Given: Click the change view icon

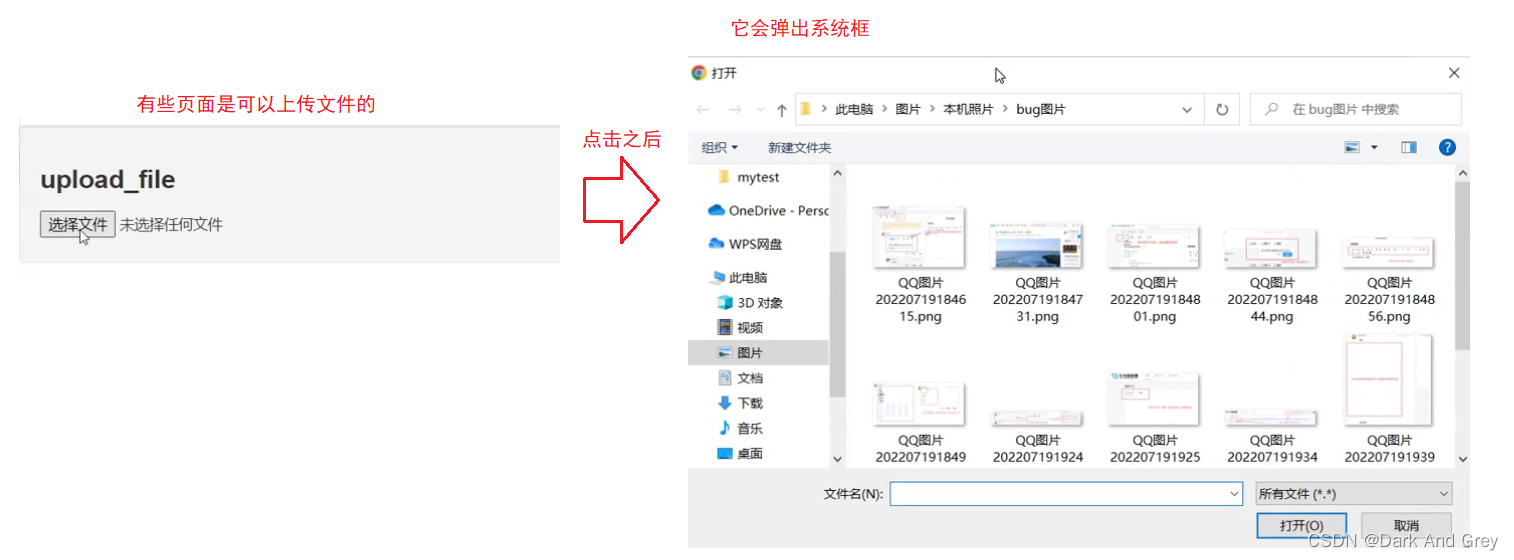Looking at the screenshot, I should pos(1352,148).
